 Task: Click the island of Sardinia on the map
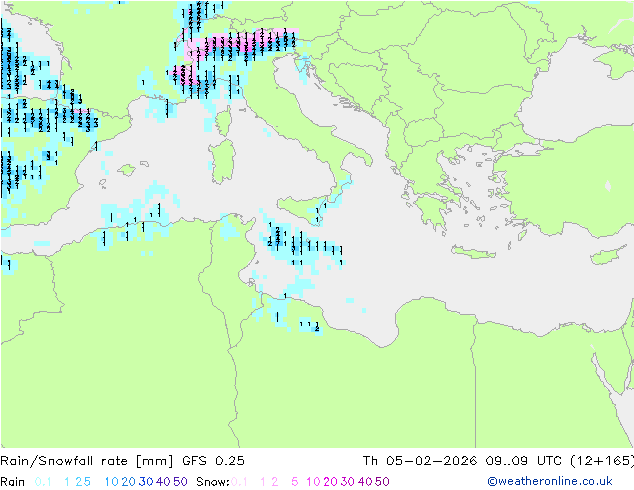pyautogui.click(x=222, y=161)
